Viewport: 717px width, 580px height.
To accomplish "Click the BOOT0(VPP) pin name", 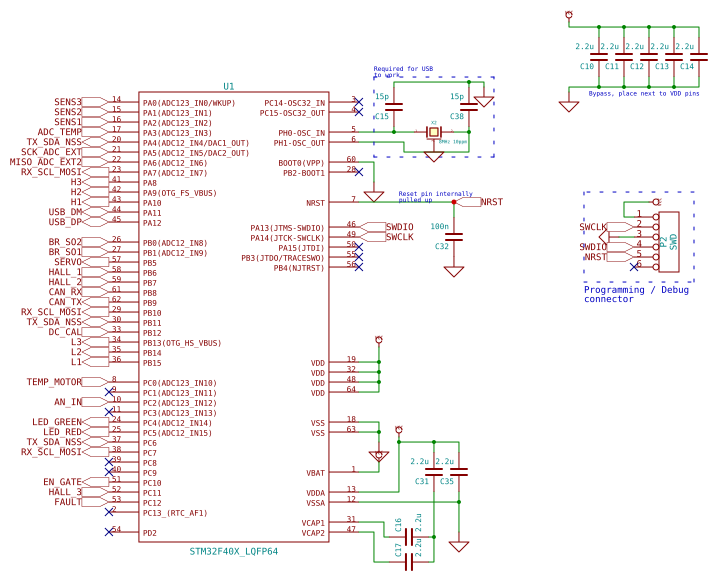I will tap(301, 163).
